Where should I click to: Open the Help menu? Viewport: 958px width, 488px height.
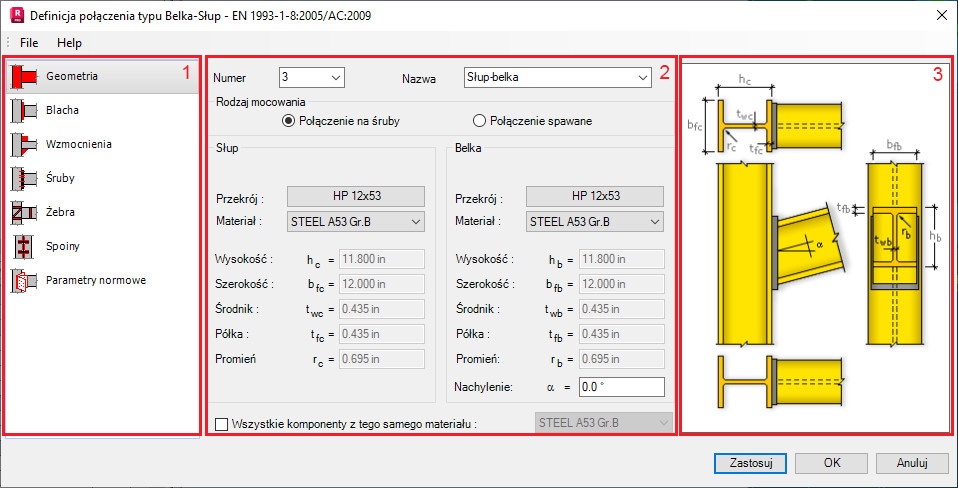[69, 43]
